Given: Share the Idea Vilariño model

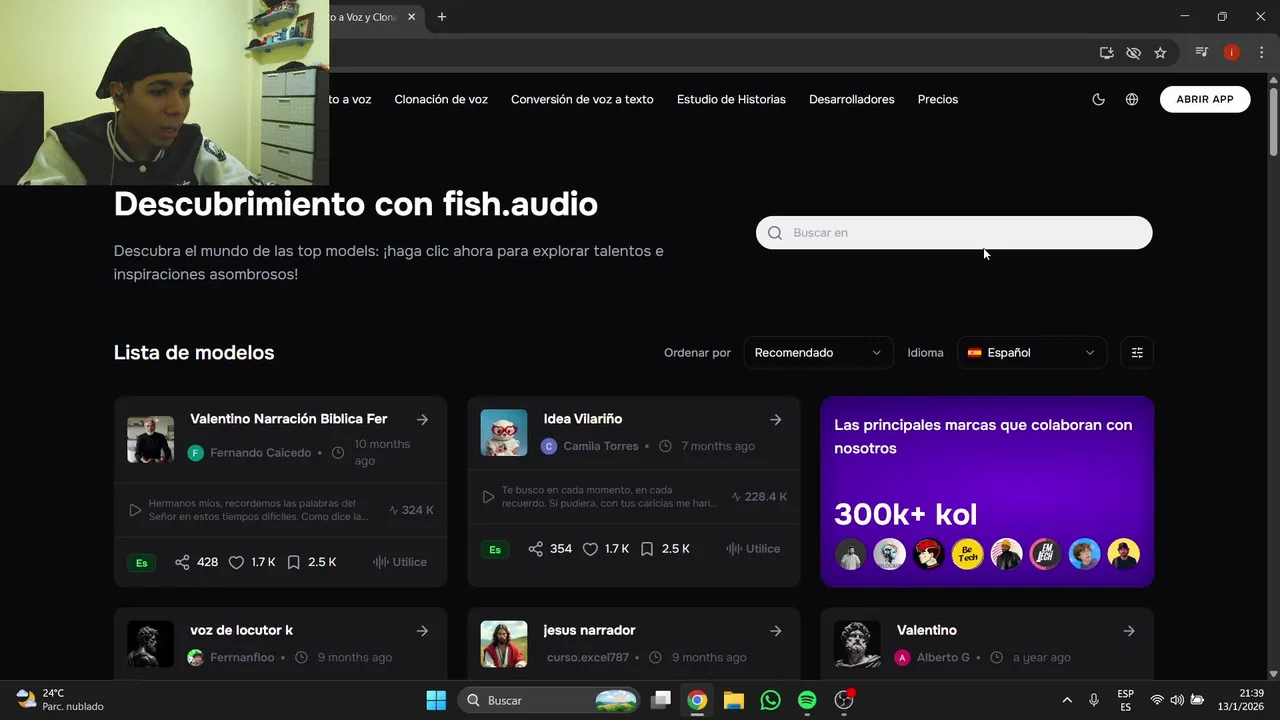Looking at the screenshot, I should (x=535, y=549).
